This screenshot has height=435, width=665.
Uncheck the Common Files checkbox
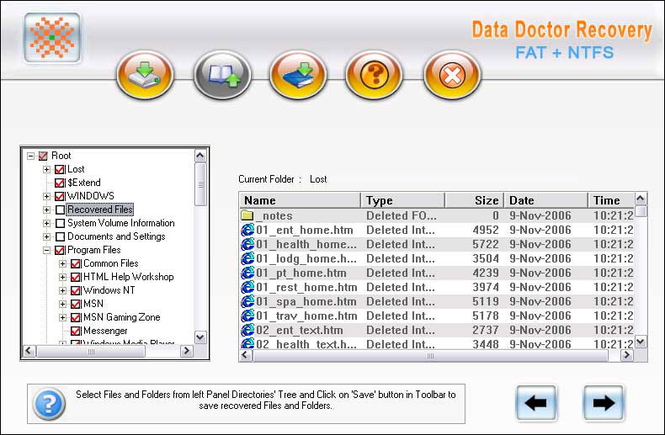pyautogui.click(x=75, y=264)
